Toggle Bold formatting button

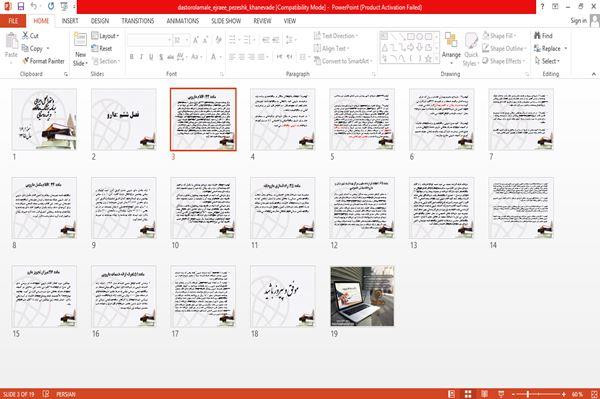click(132, 57)
